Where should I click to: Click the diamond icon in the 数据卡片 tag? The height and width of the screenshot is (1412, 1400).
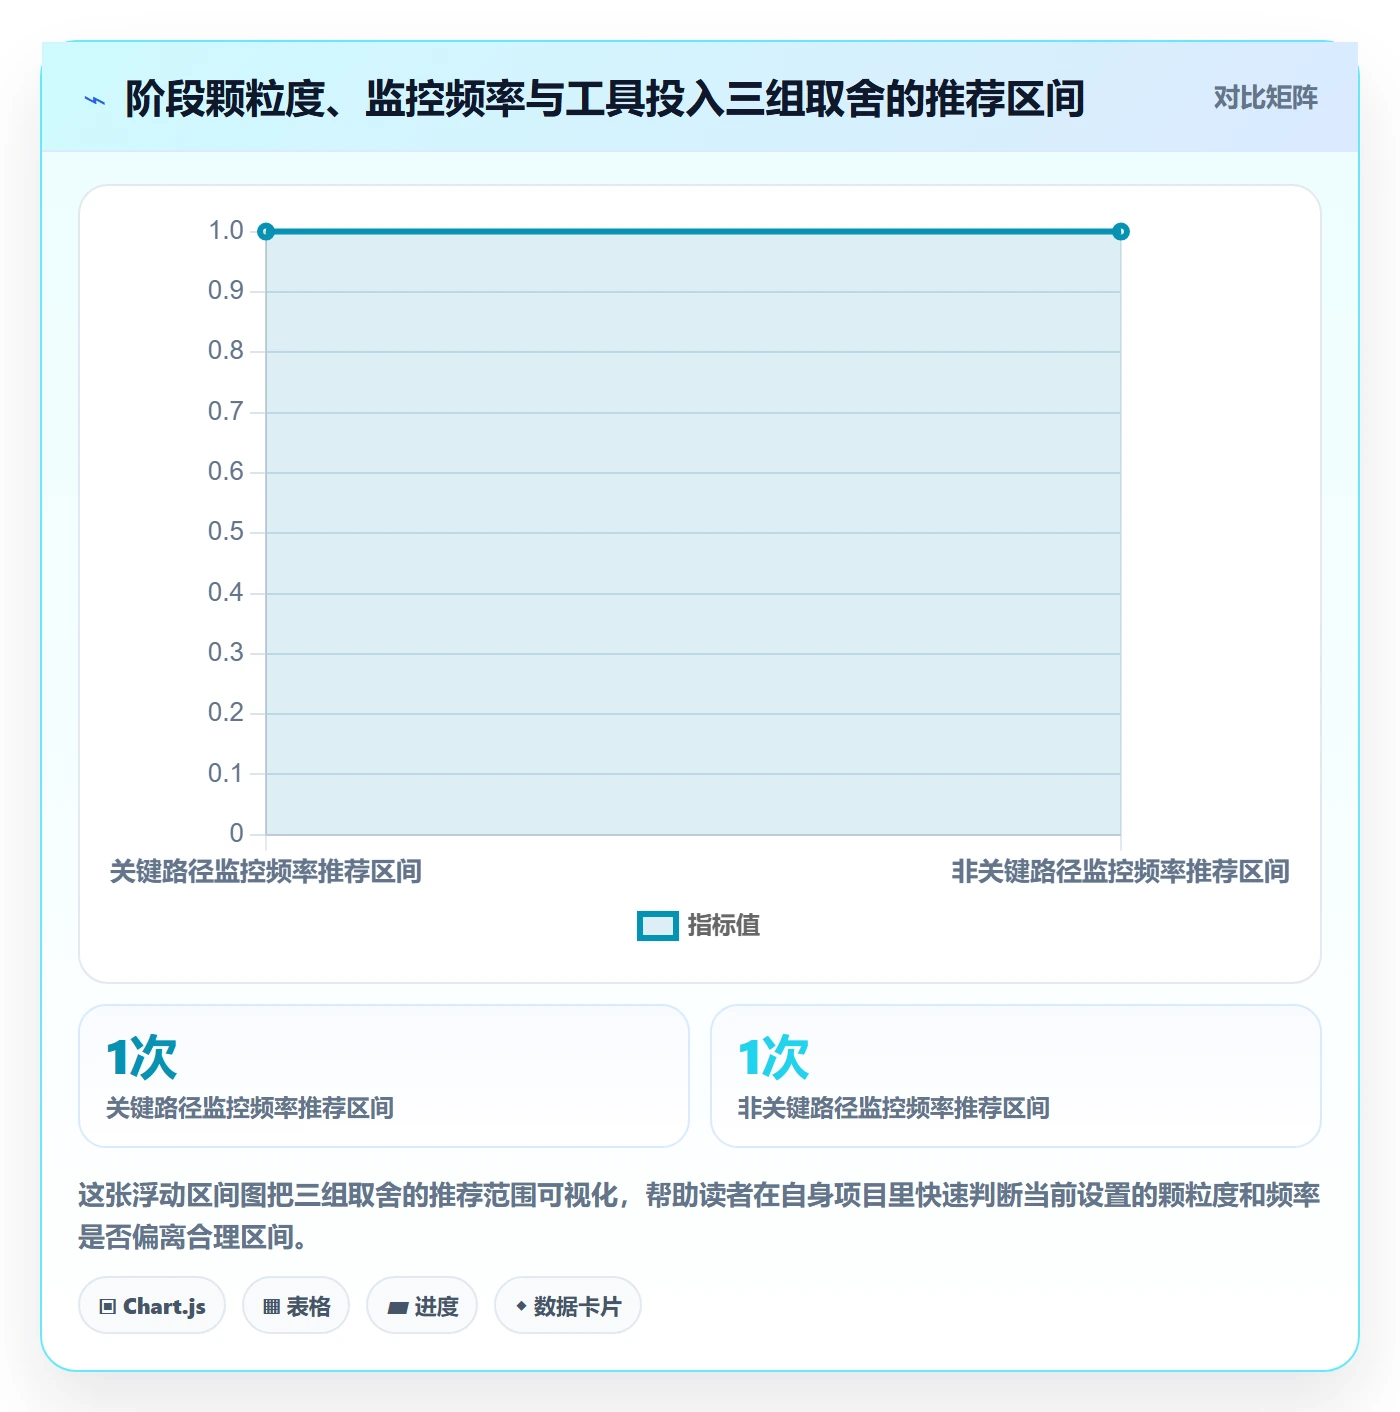(521, 1306)
